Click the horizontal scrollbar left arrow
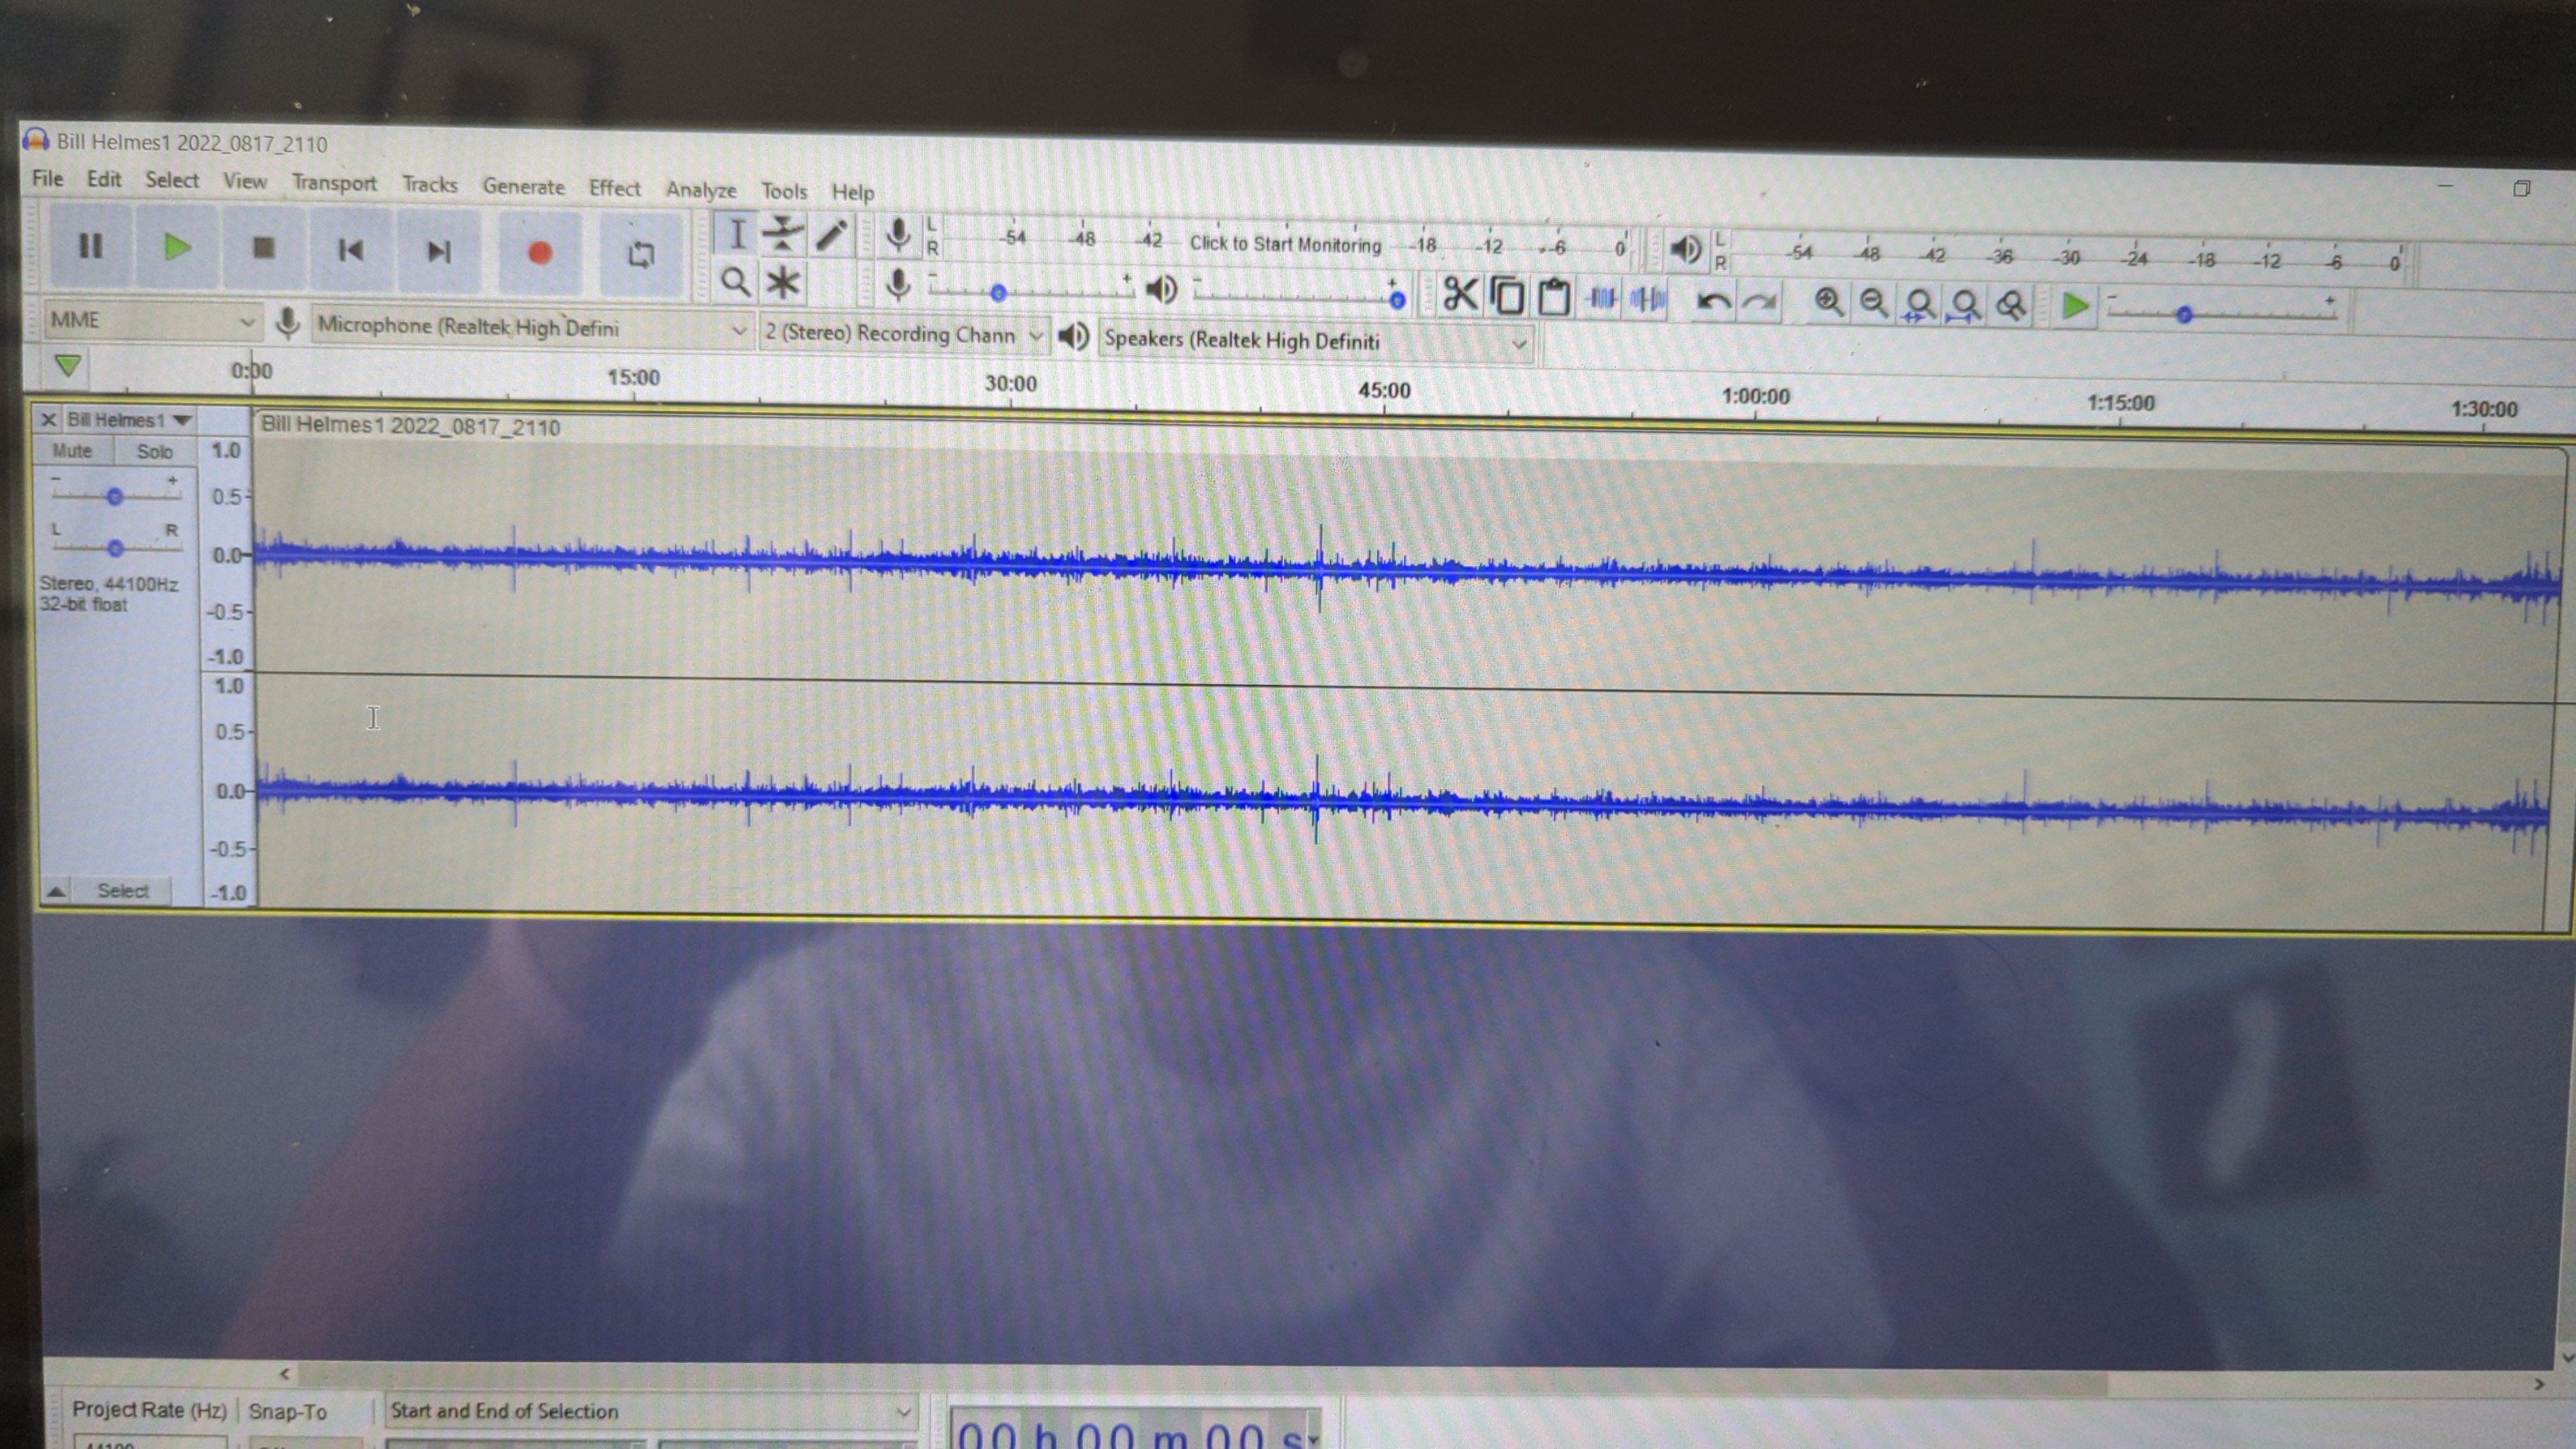The width and height of the screenshot is (2576, 1449). pos(284,1374)
